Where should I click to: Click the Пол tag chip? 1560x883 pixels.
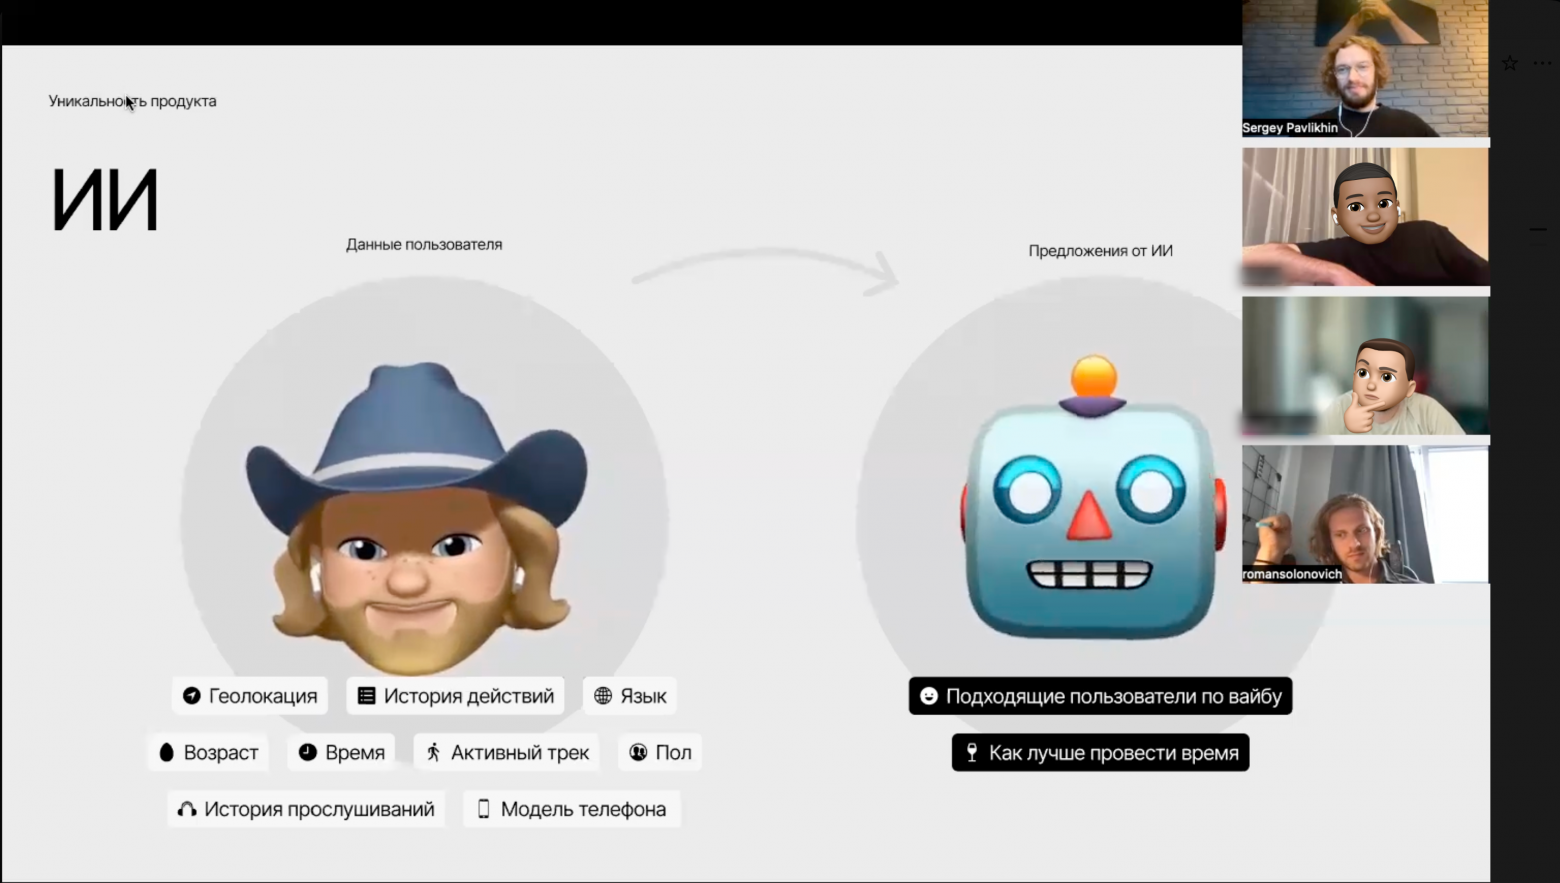661,752
